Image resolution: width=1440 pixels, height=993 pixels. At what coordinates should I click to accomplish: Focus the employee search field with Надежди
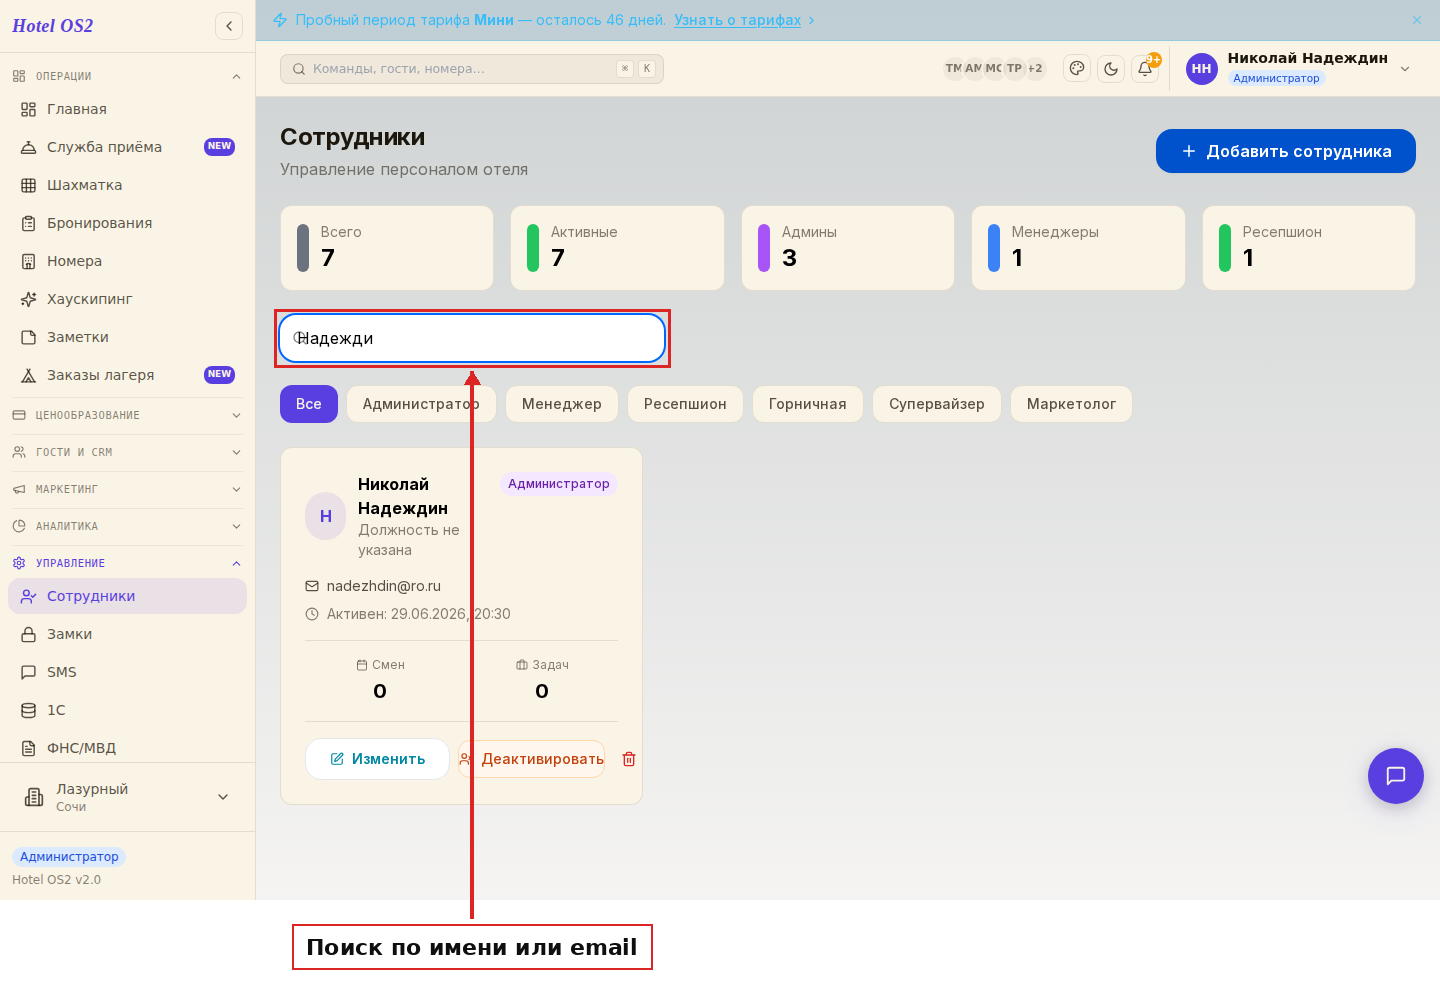[472, 338]
